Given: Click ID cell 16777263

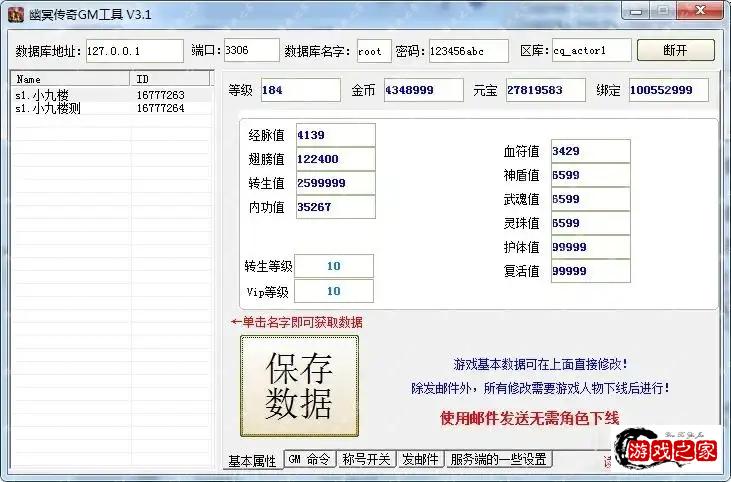Looking at the screenshot, I should 160,95.
